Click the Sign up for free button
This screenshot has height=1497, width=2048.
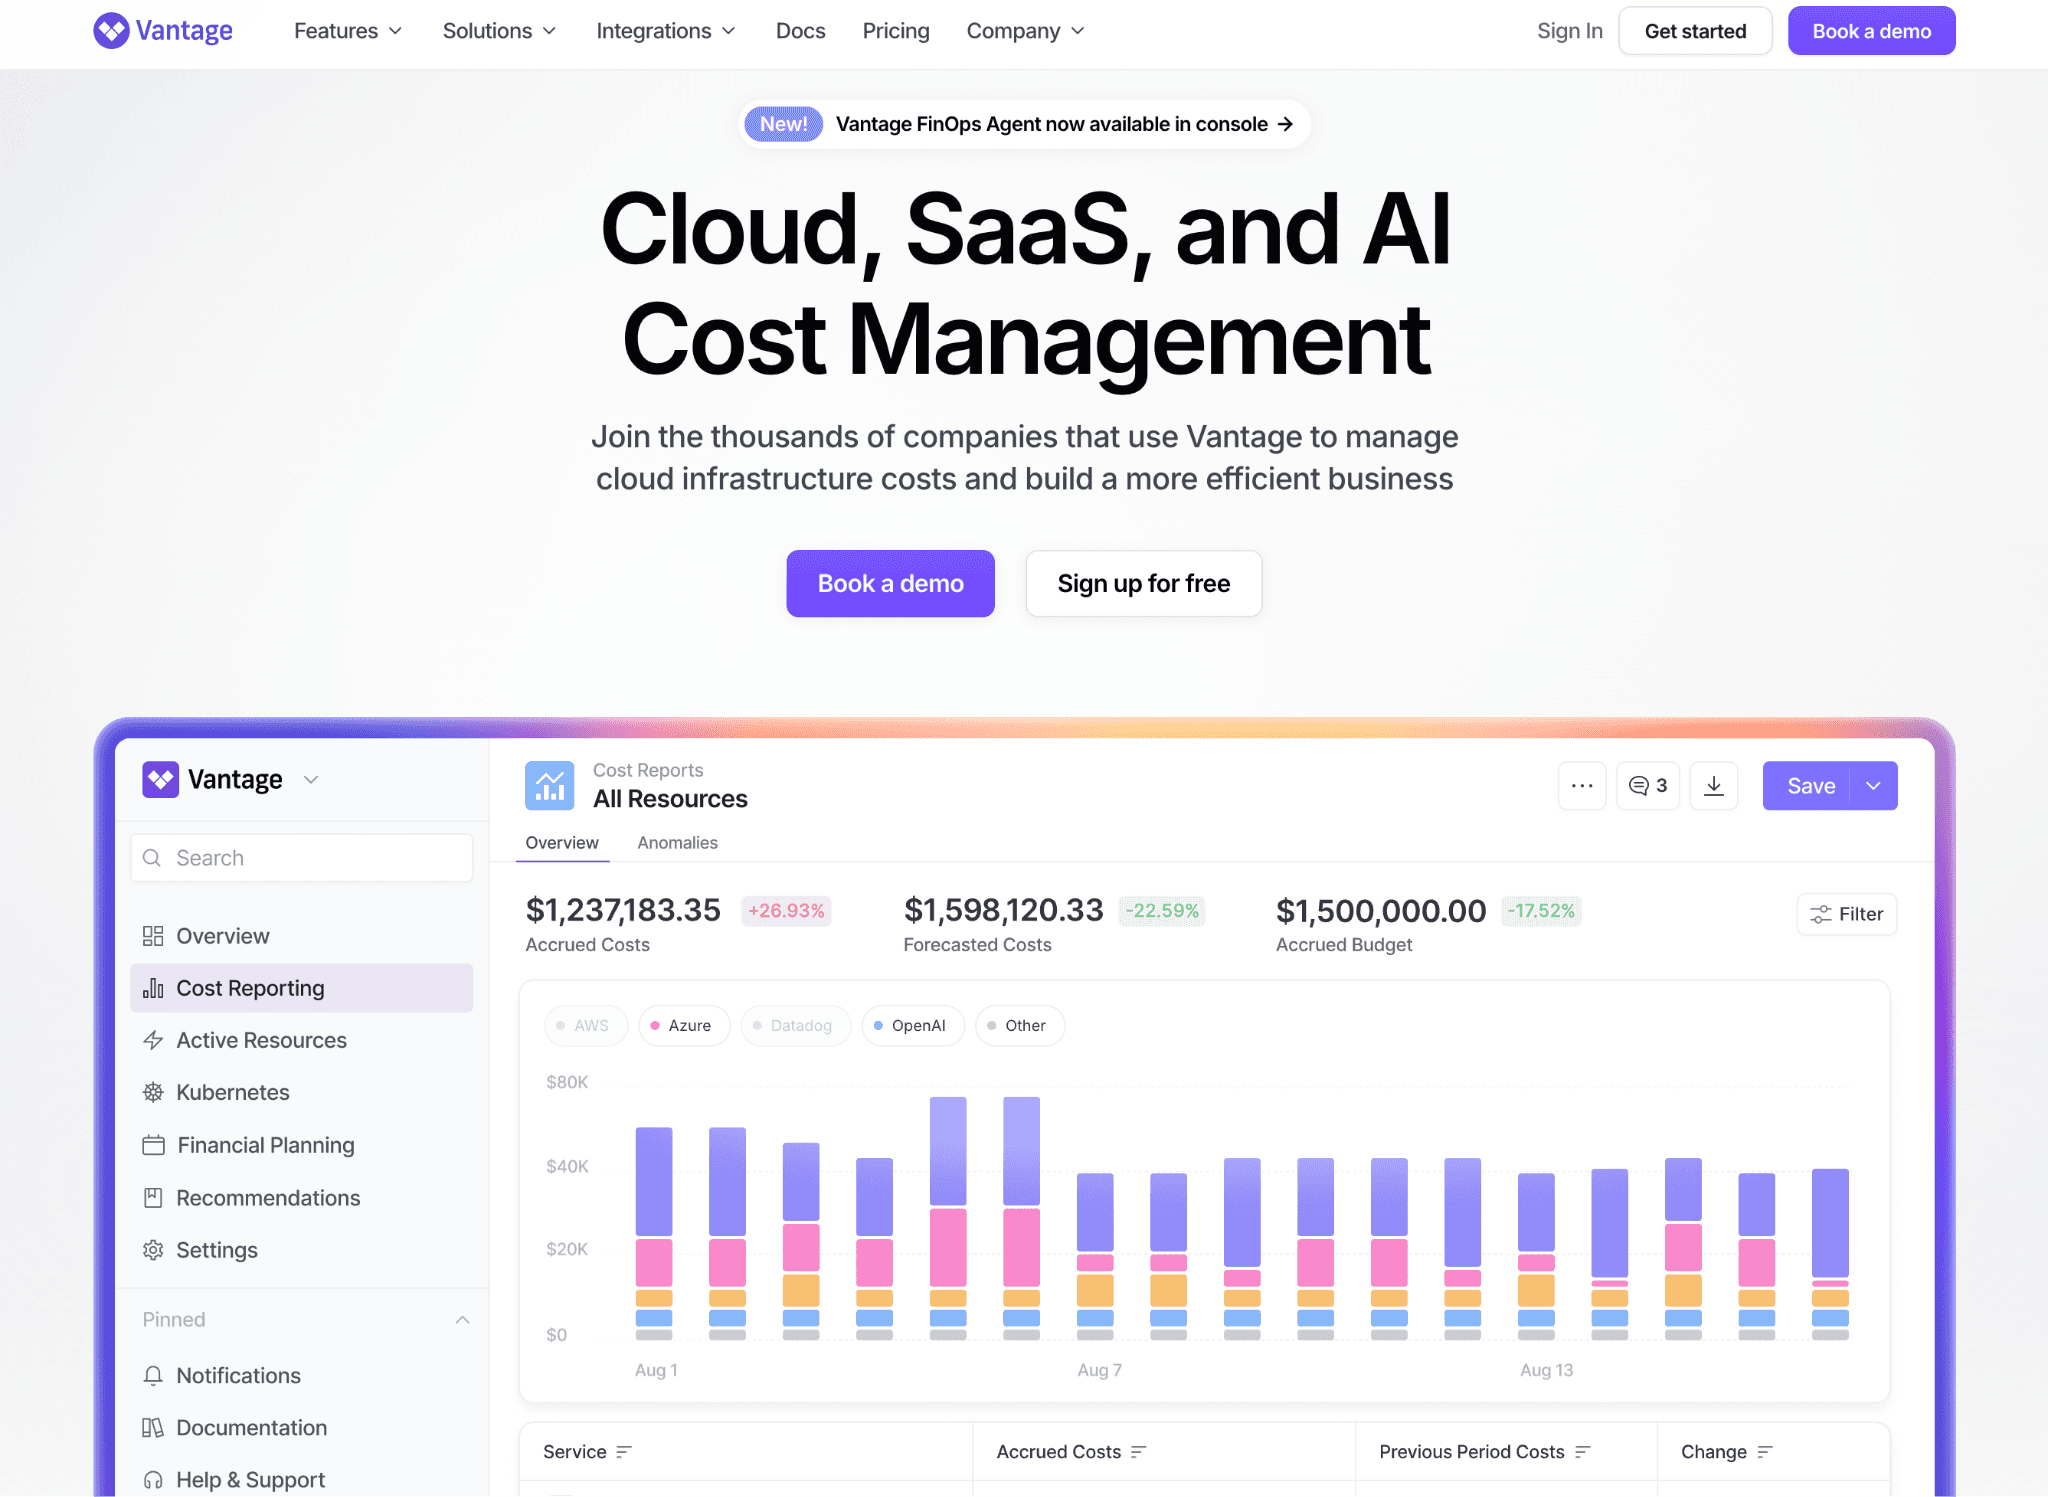[1143, 583]
